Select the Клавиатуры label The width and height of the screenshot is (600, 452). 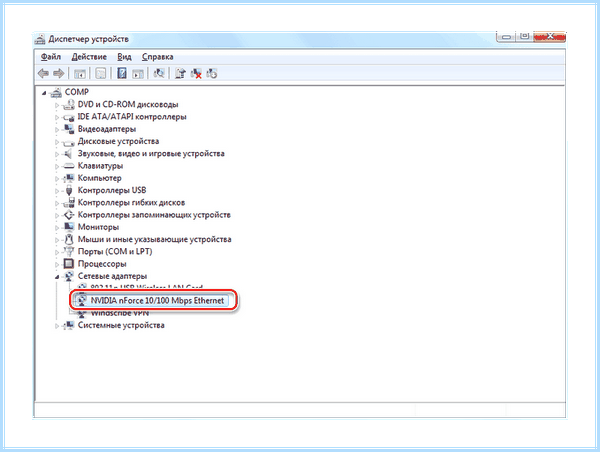100,166
